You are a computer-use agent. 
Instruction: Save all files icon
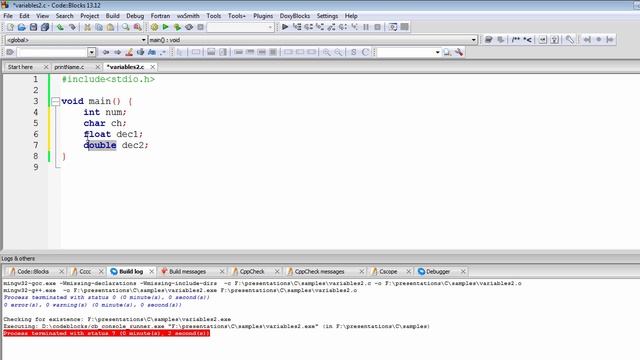click(45, 27)
